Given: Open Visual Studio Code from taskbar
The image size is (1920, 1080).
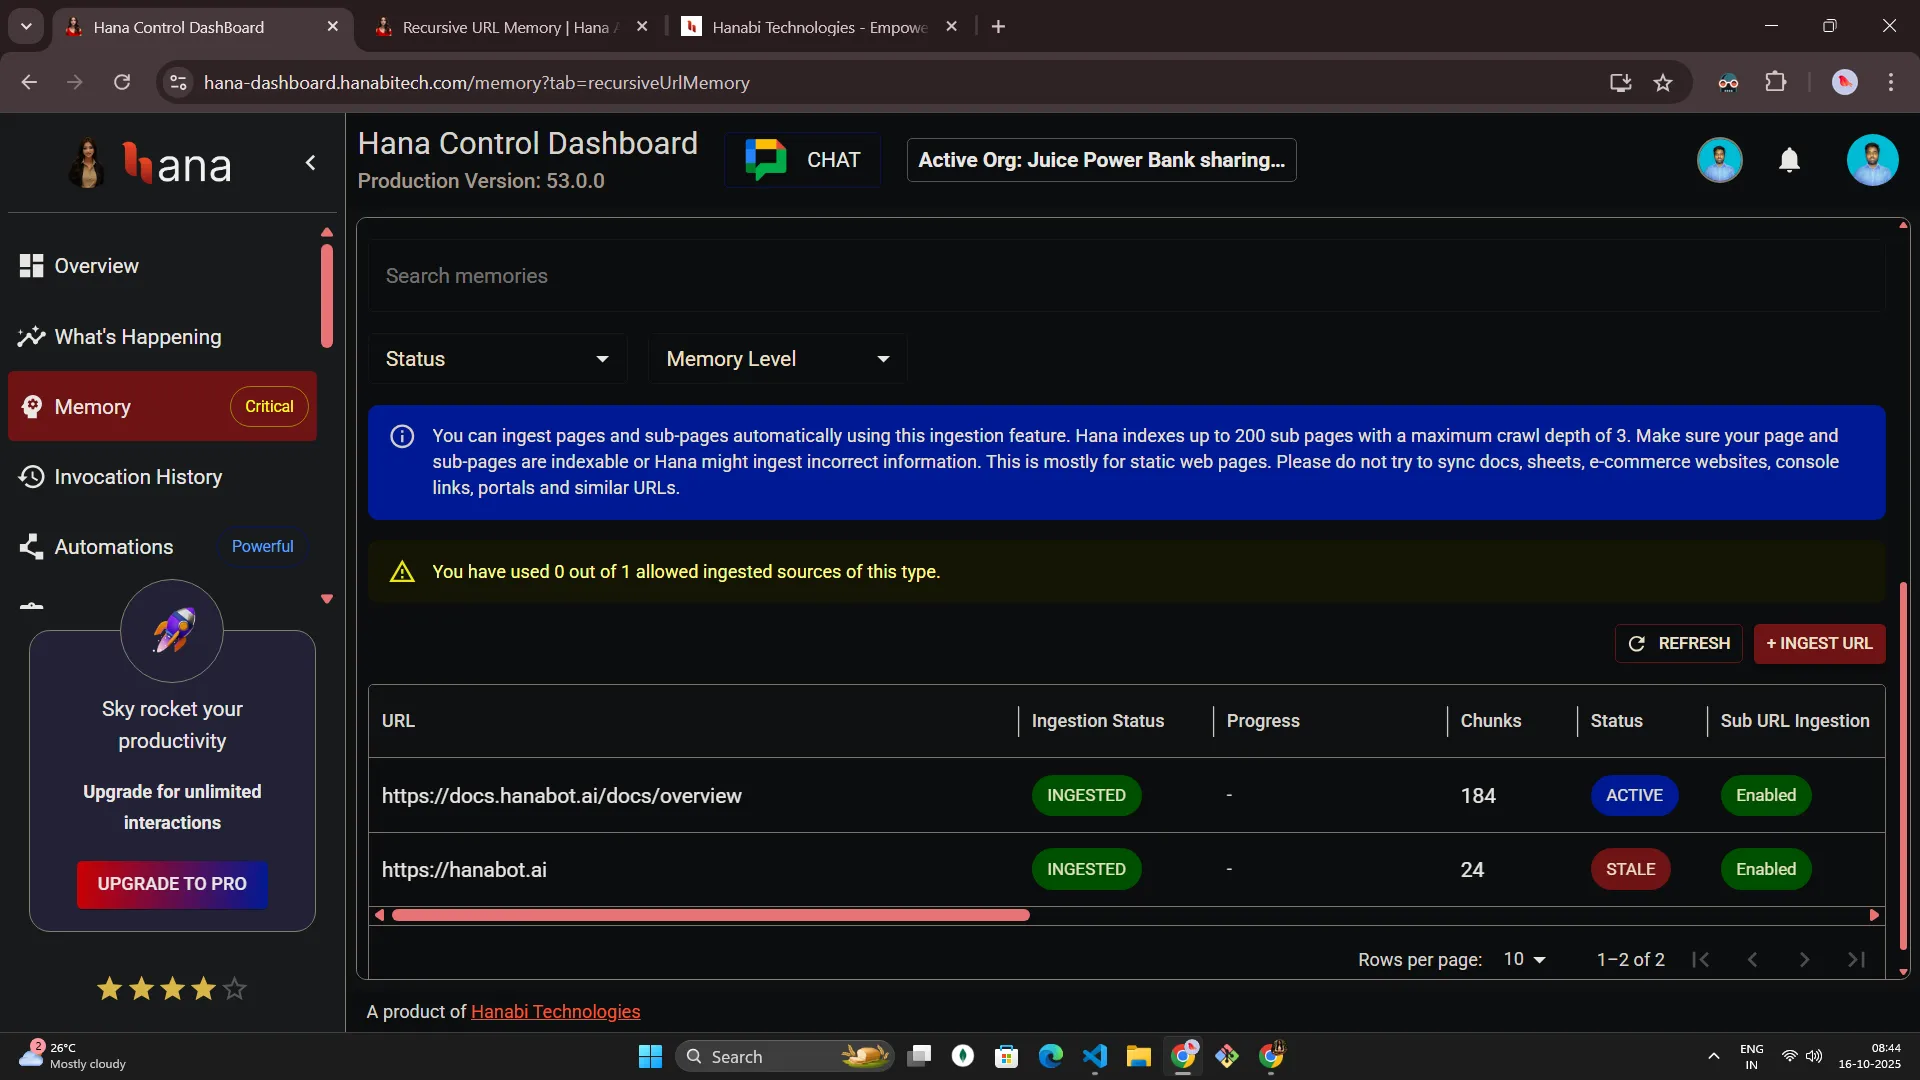Looking at the screenshot, I should point(1095,1056).
